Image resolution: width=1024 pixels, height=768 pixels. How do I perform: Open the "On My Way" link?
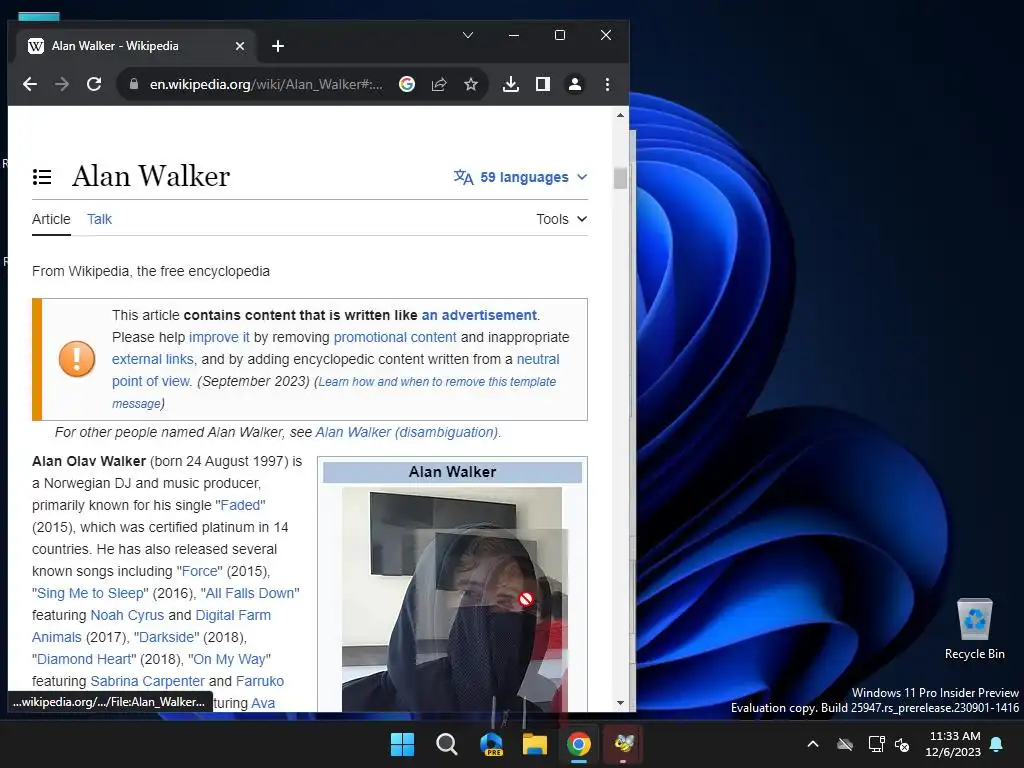coord(229,660)
